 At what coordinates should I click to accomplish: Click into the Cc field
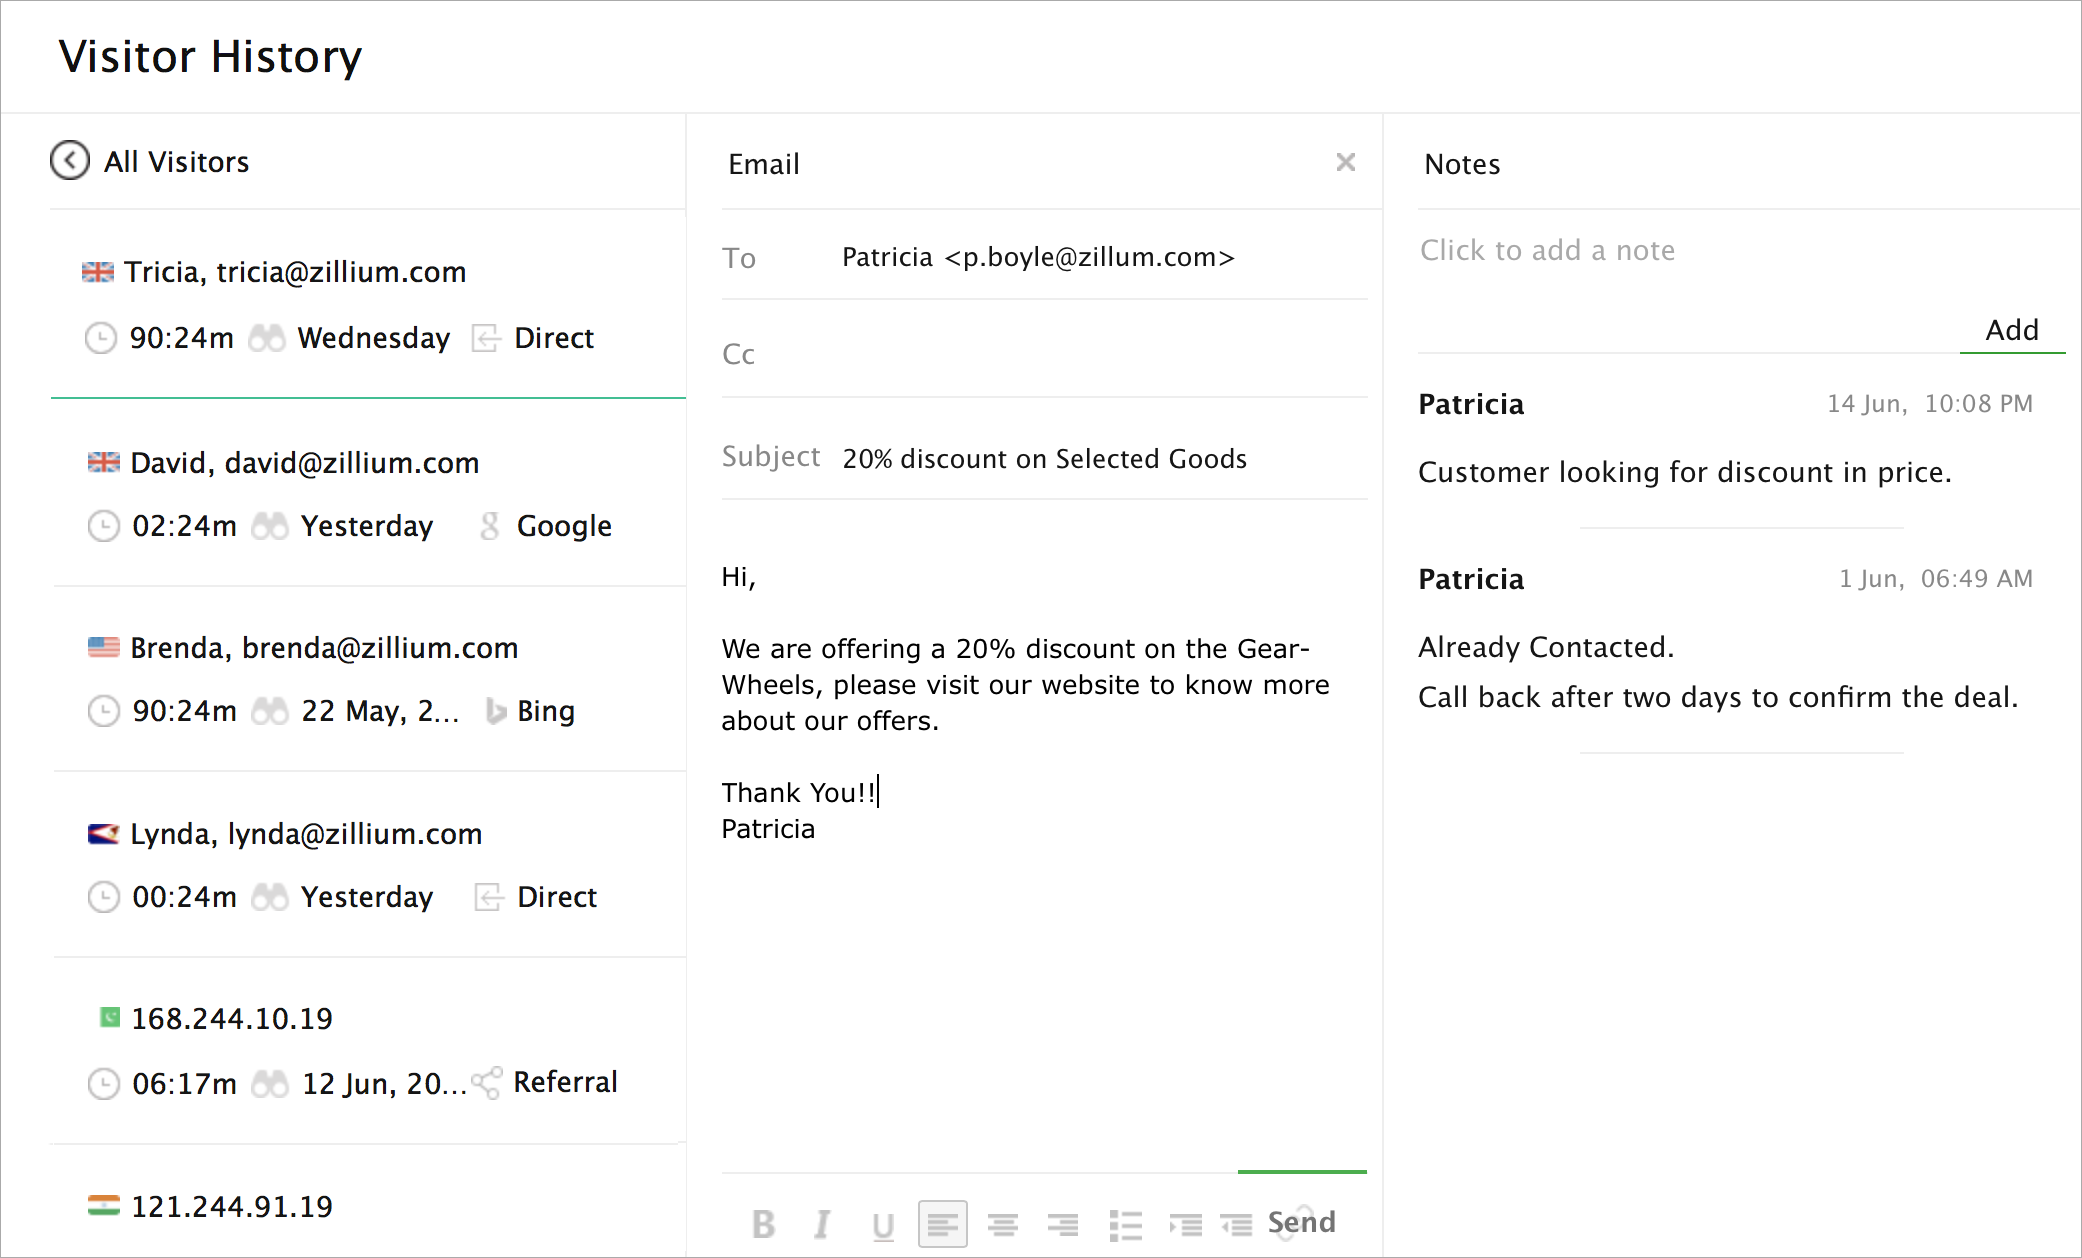point(1060,354)
